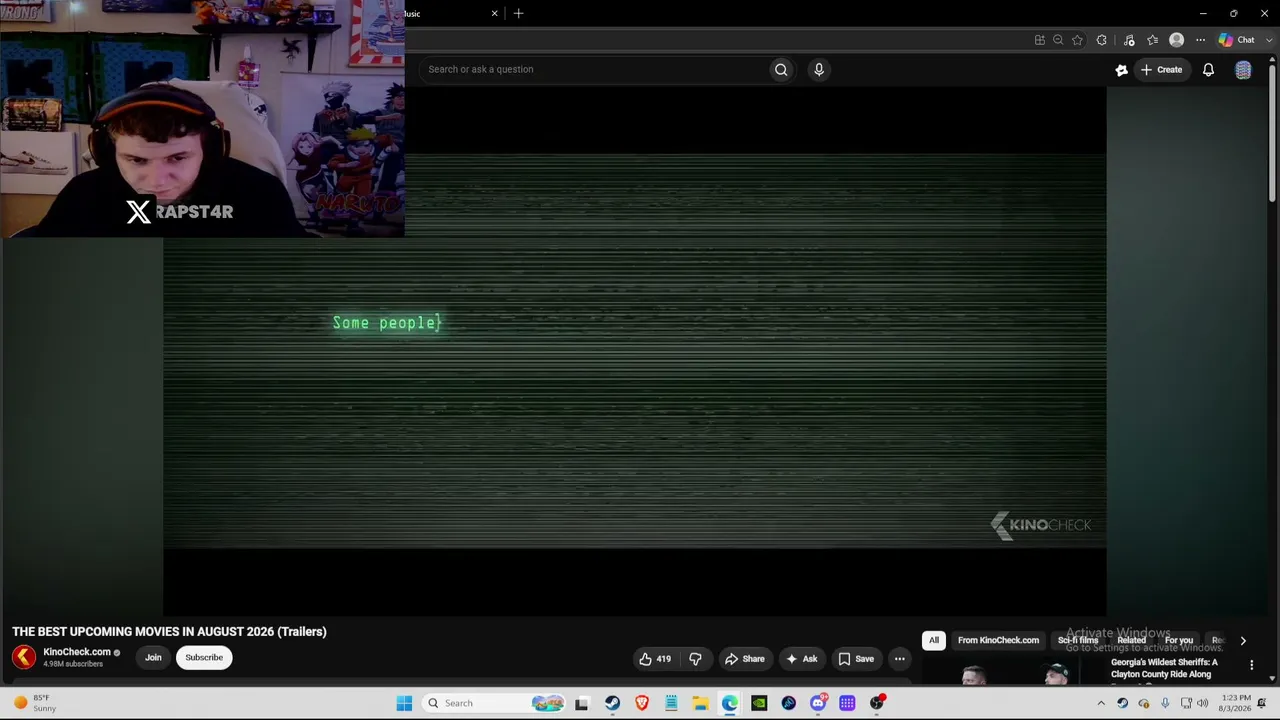Open browser extensions puzzle icon

click(1102, 40)
